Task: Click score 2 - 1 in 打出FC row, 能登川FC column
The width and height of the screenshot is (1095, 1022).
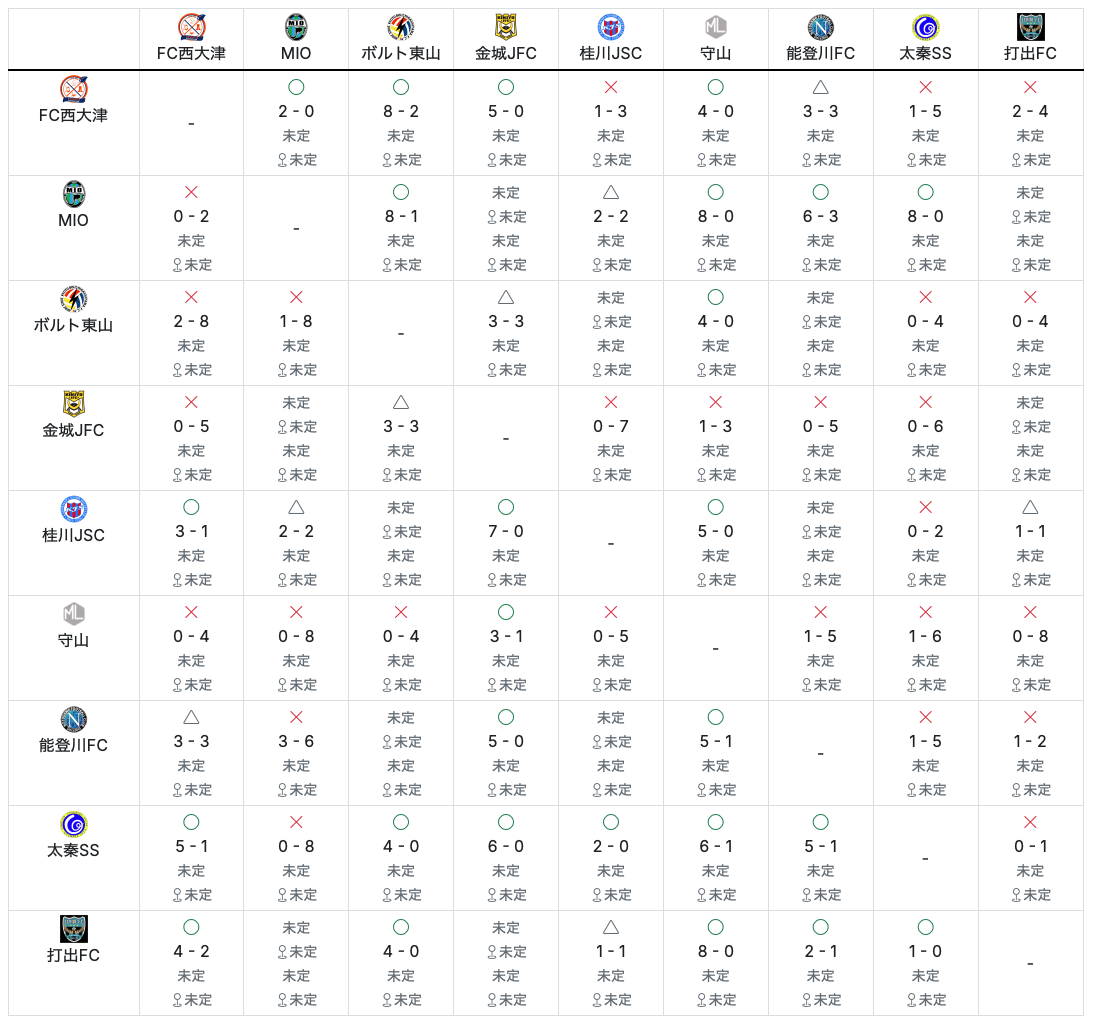Action: click(821, 951)
